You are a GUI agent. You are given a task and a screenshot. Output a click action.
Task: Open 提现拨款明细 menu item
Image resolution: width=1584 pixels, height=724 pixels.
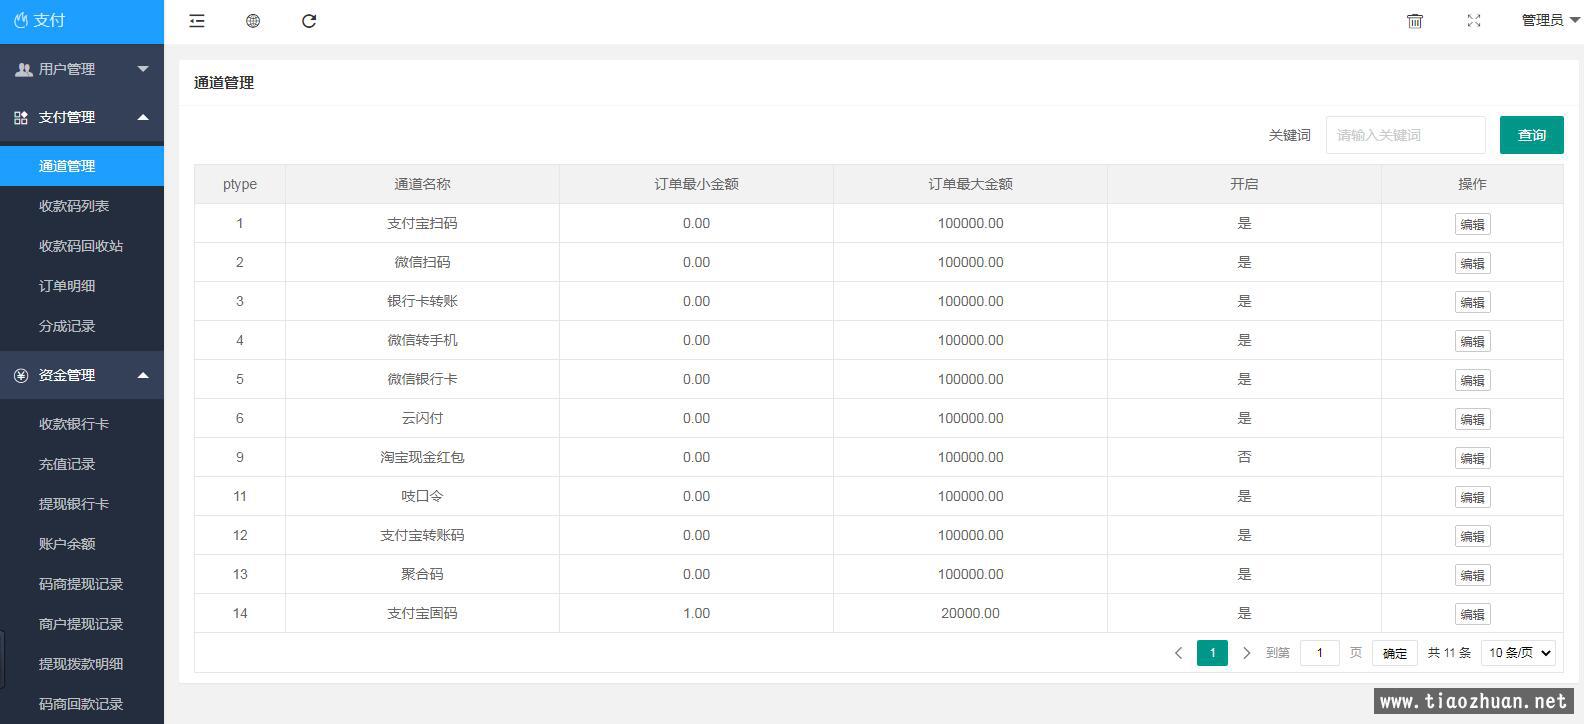[82, 664]
